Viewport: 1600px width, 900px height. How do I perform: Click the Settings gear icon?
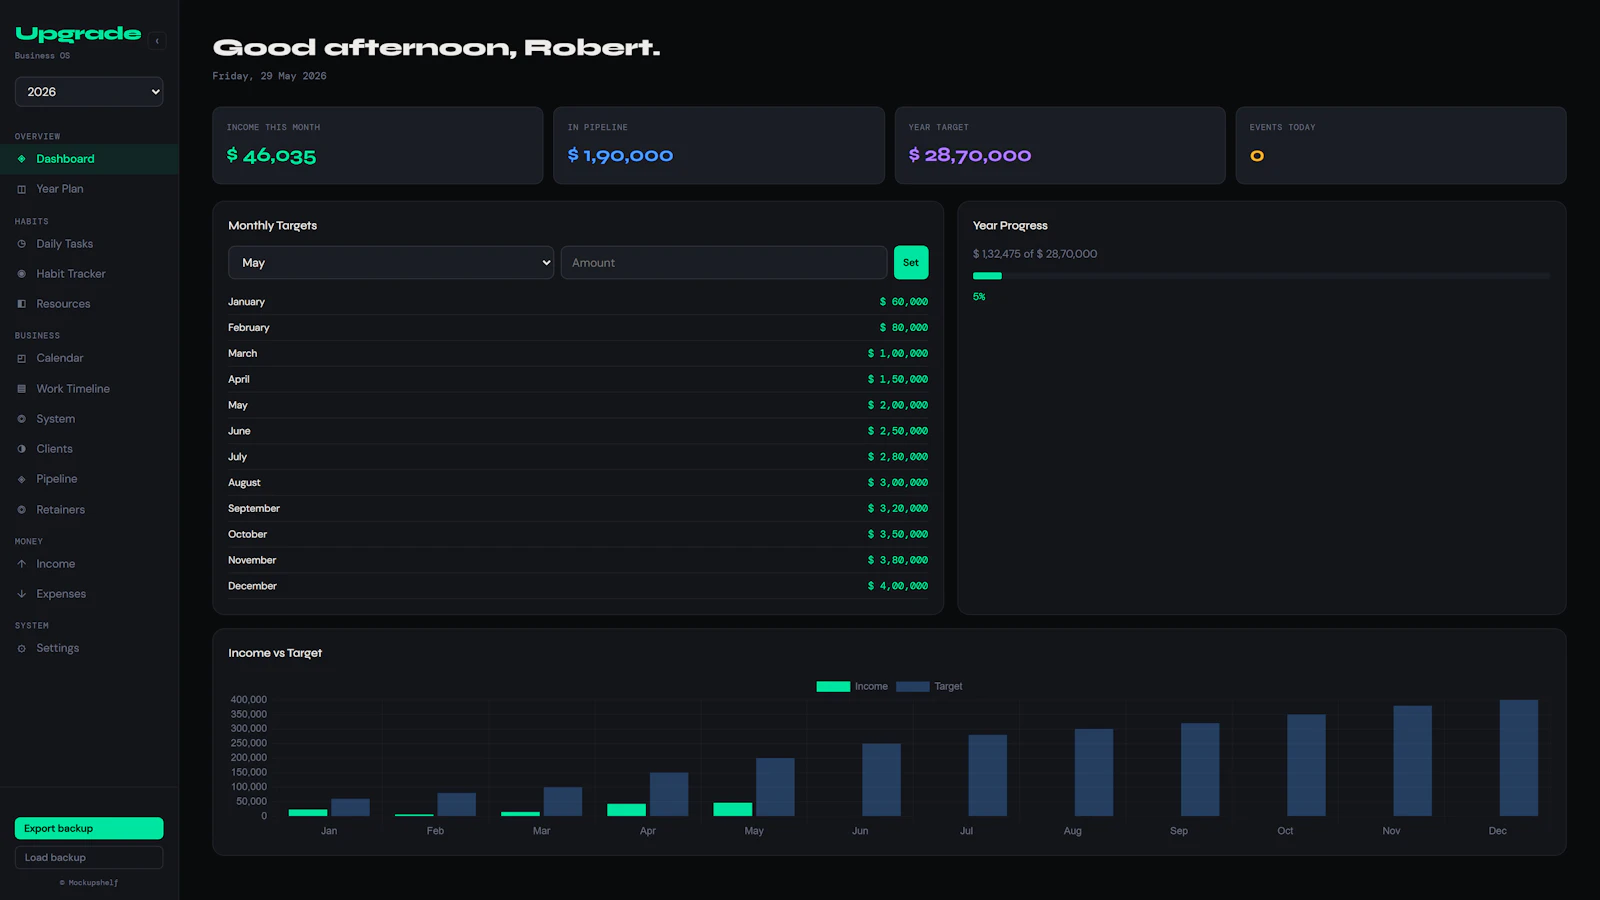pos(22,648)
